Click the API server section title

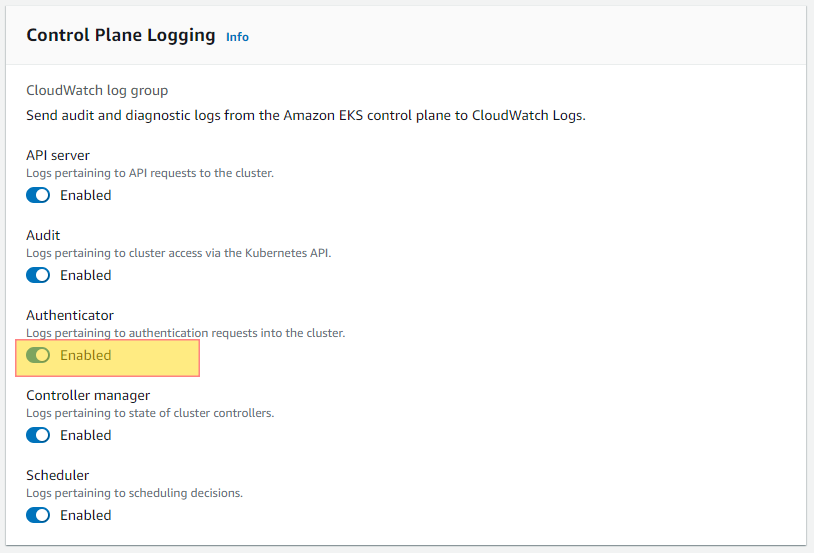(x=58, y=155)
